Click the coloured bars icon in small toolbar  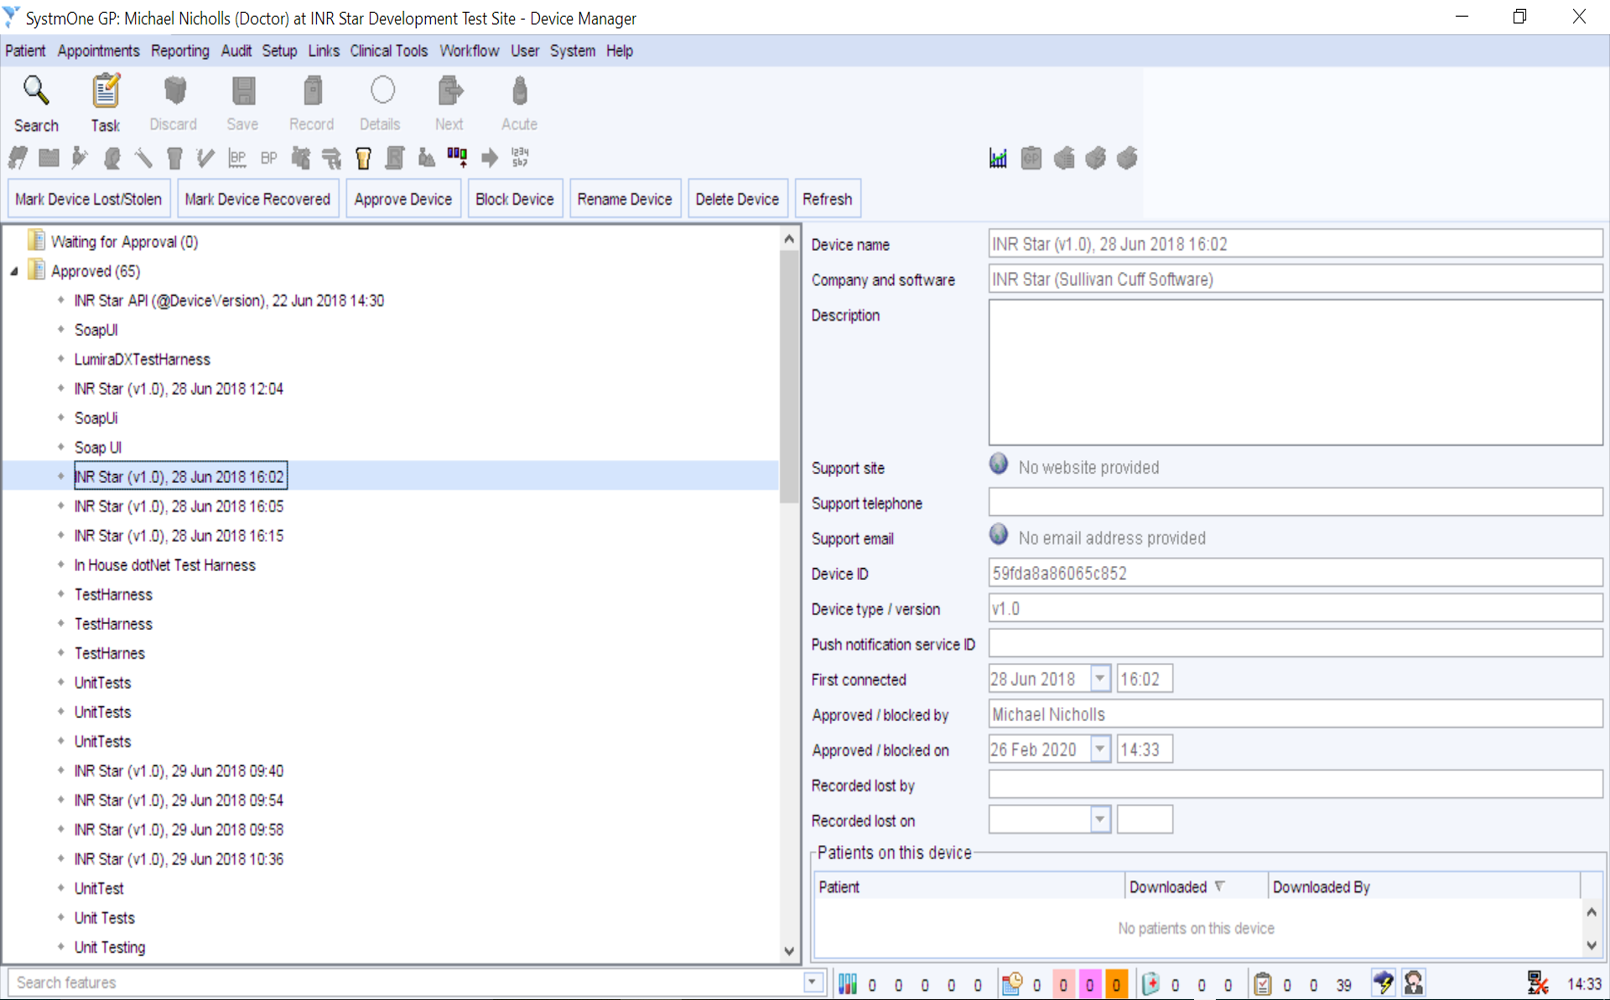[x=457, y=156]
